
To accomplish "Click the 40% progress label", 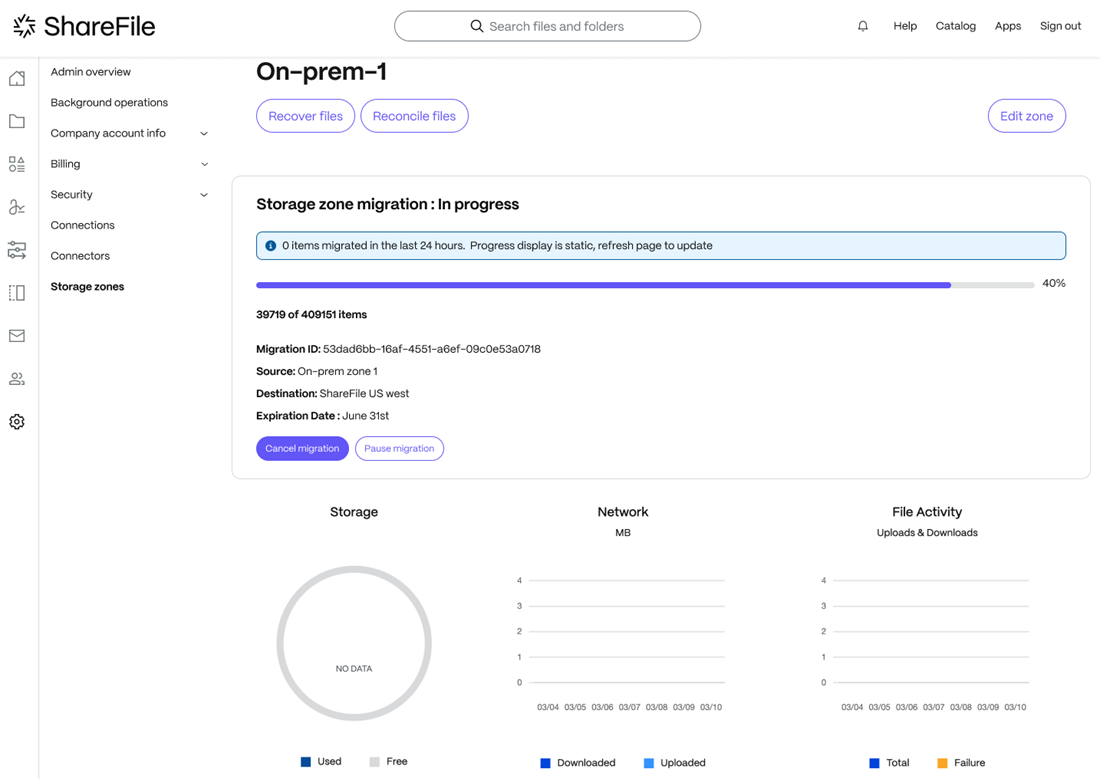I will 1054,284.
